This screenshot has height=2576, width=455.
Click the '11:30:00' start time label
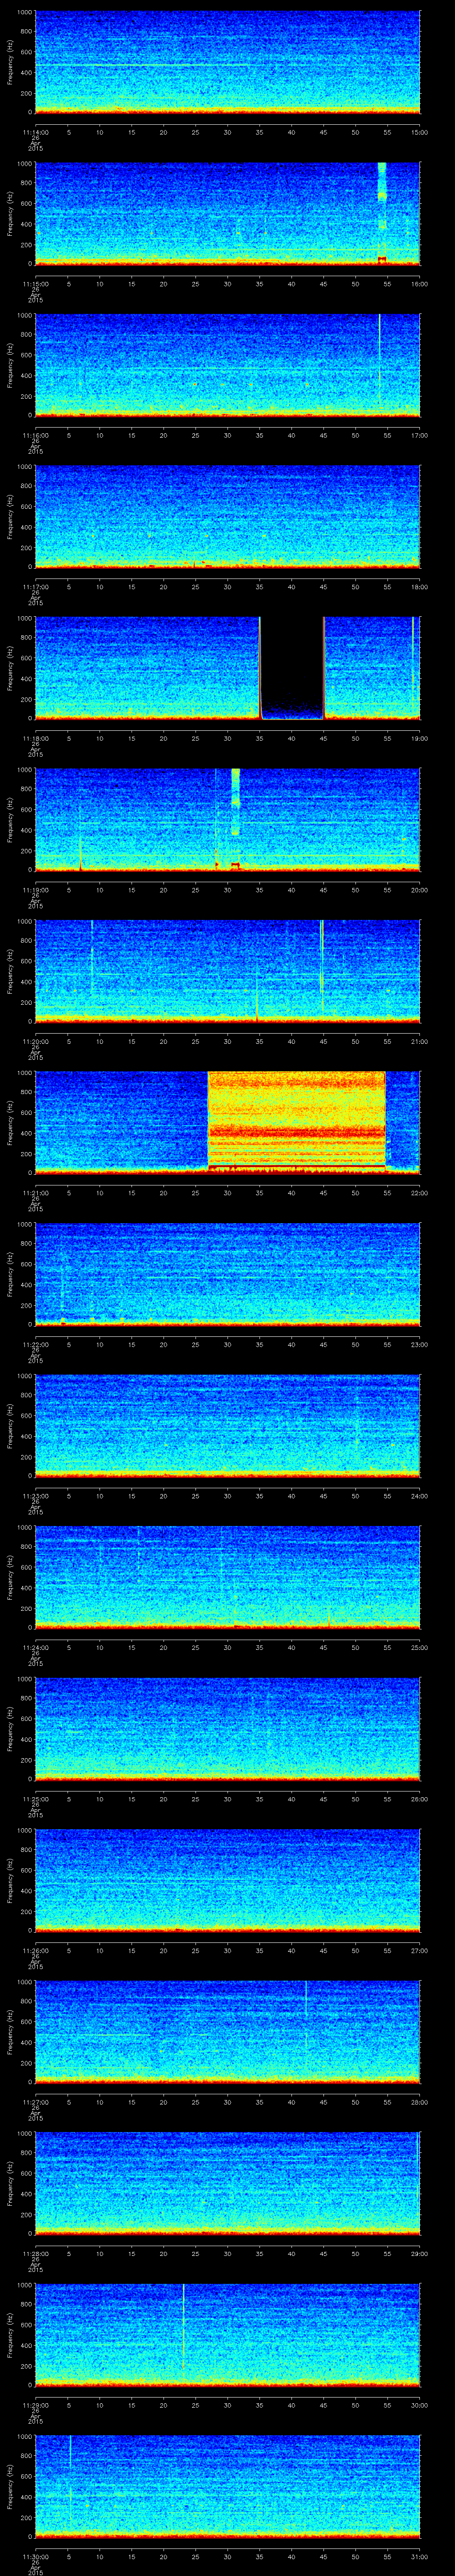pyautogui.click(x=35, y=2556)
